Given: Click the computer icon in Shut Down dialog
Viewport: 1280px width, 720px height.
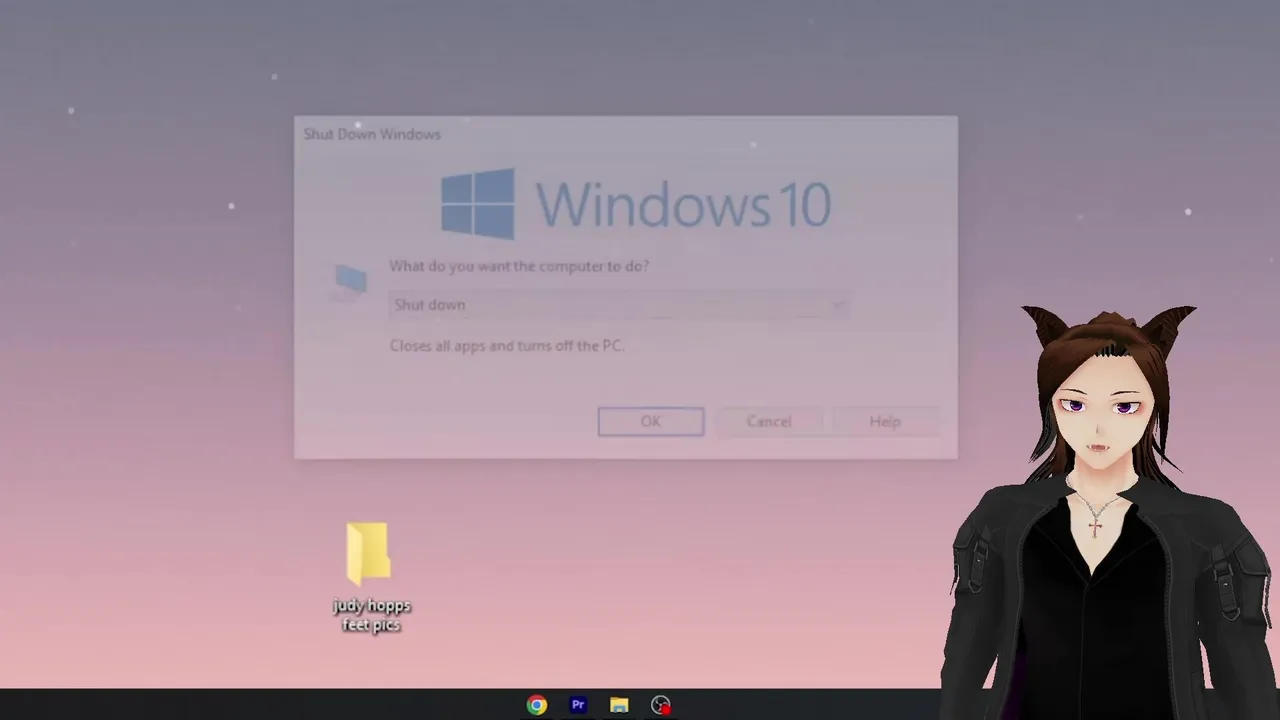Looking at the screenshot, I should pyautogui.click(x=349, y=282).
